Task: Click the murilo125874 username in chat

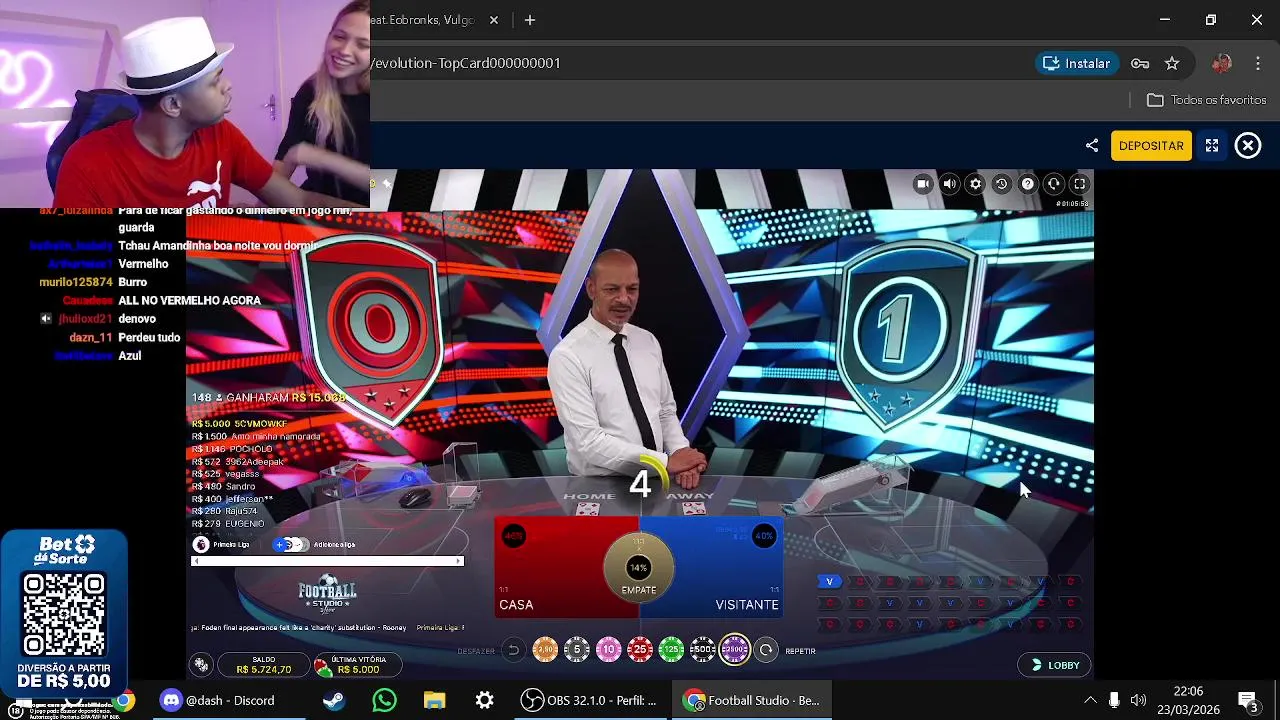Action: click(76, 282)
